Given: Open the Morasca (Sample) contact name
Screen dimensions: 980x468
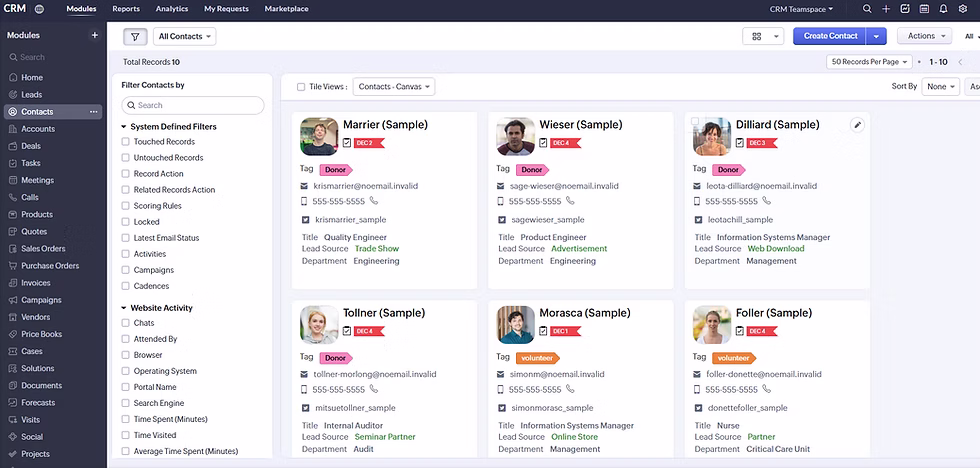Looking at the screenshot, I should point(584,313).
